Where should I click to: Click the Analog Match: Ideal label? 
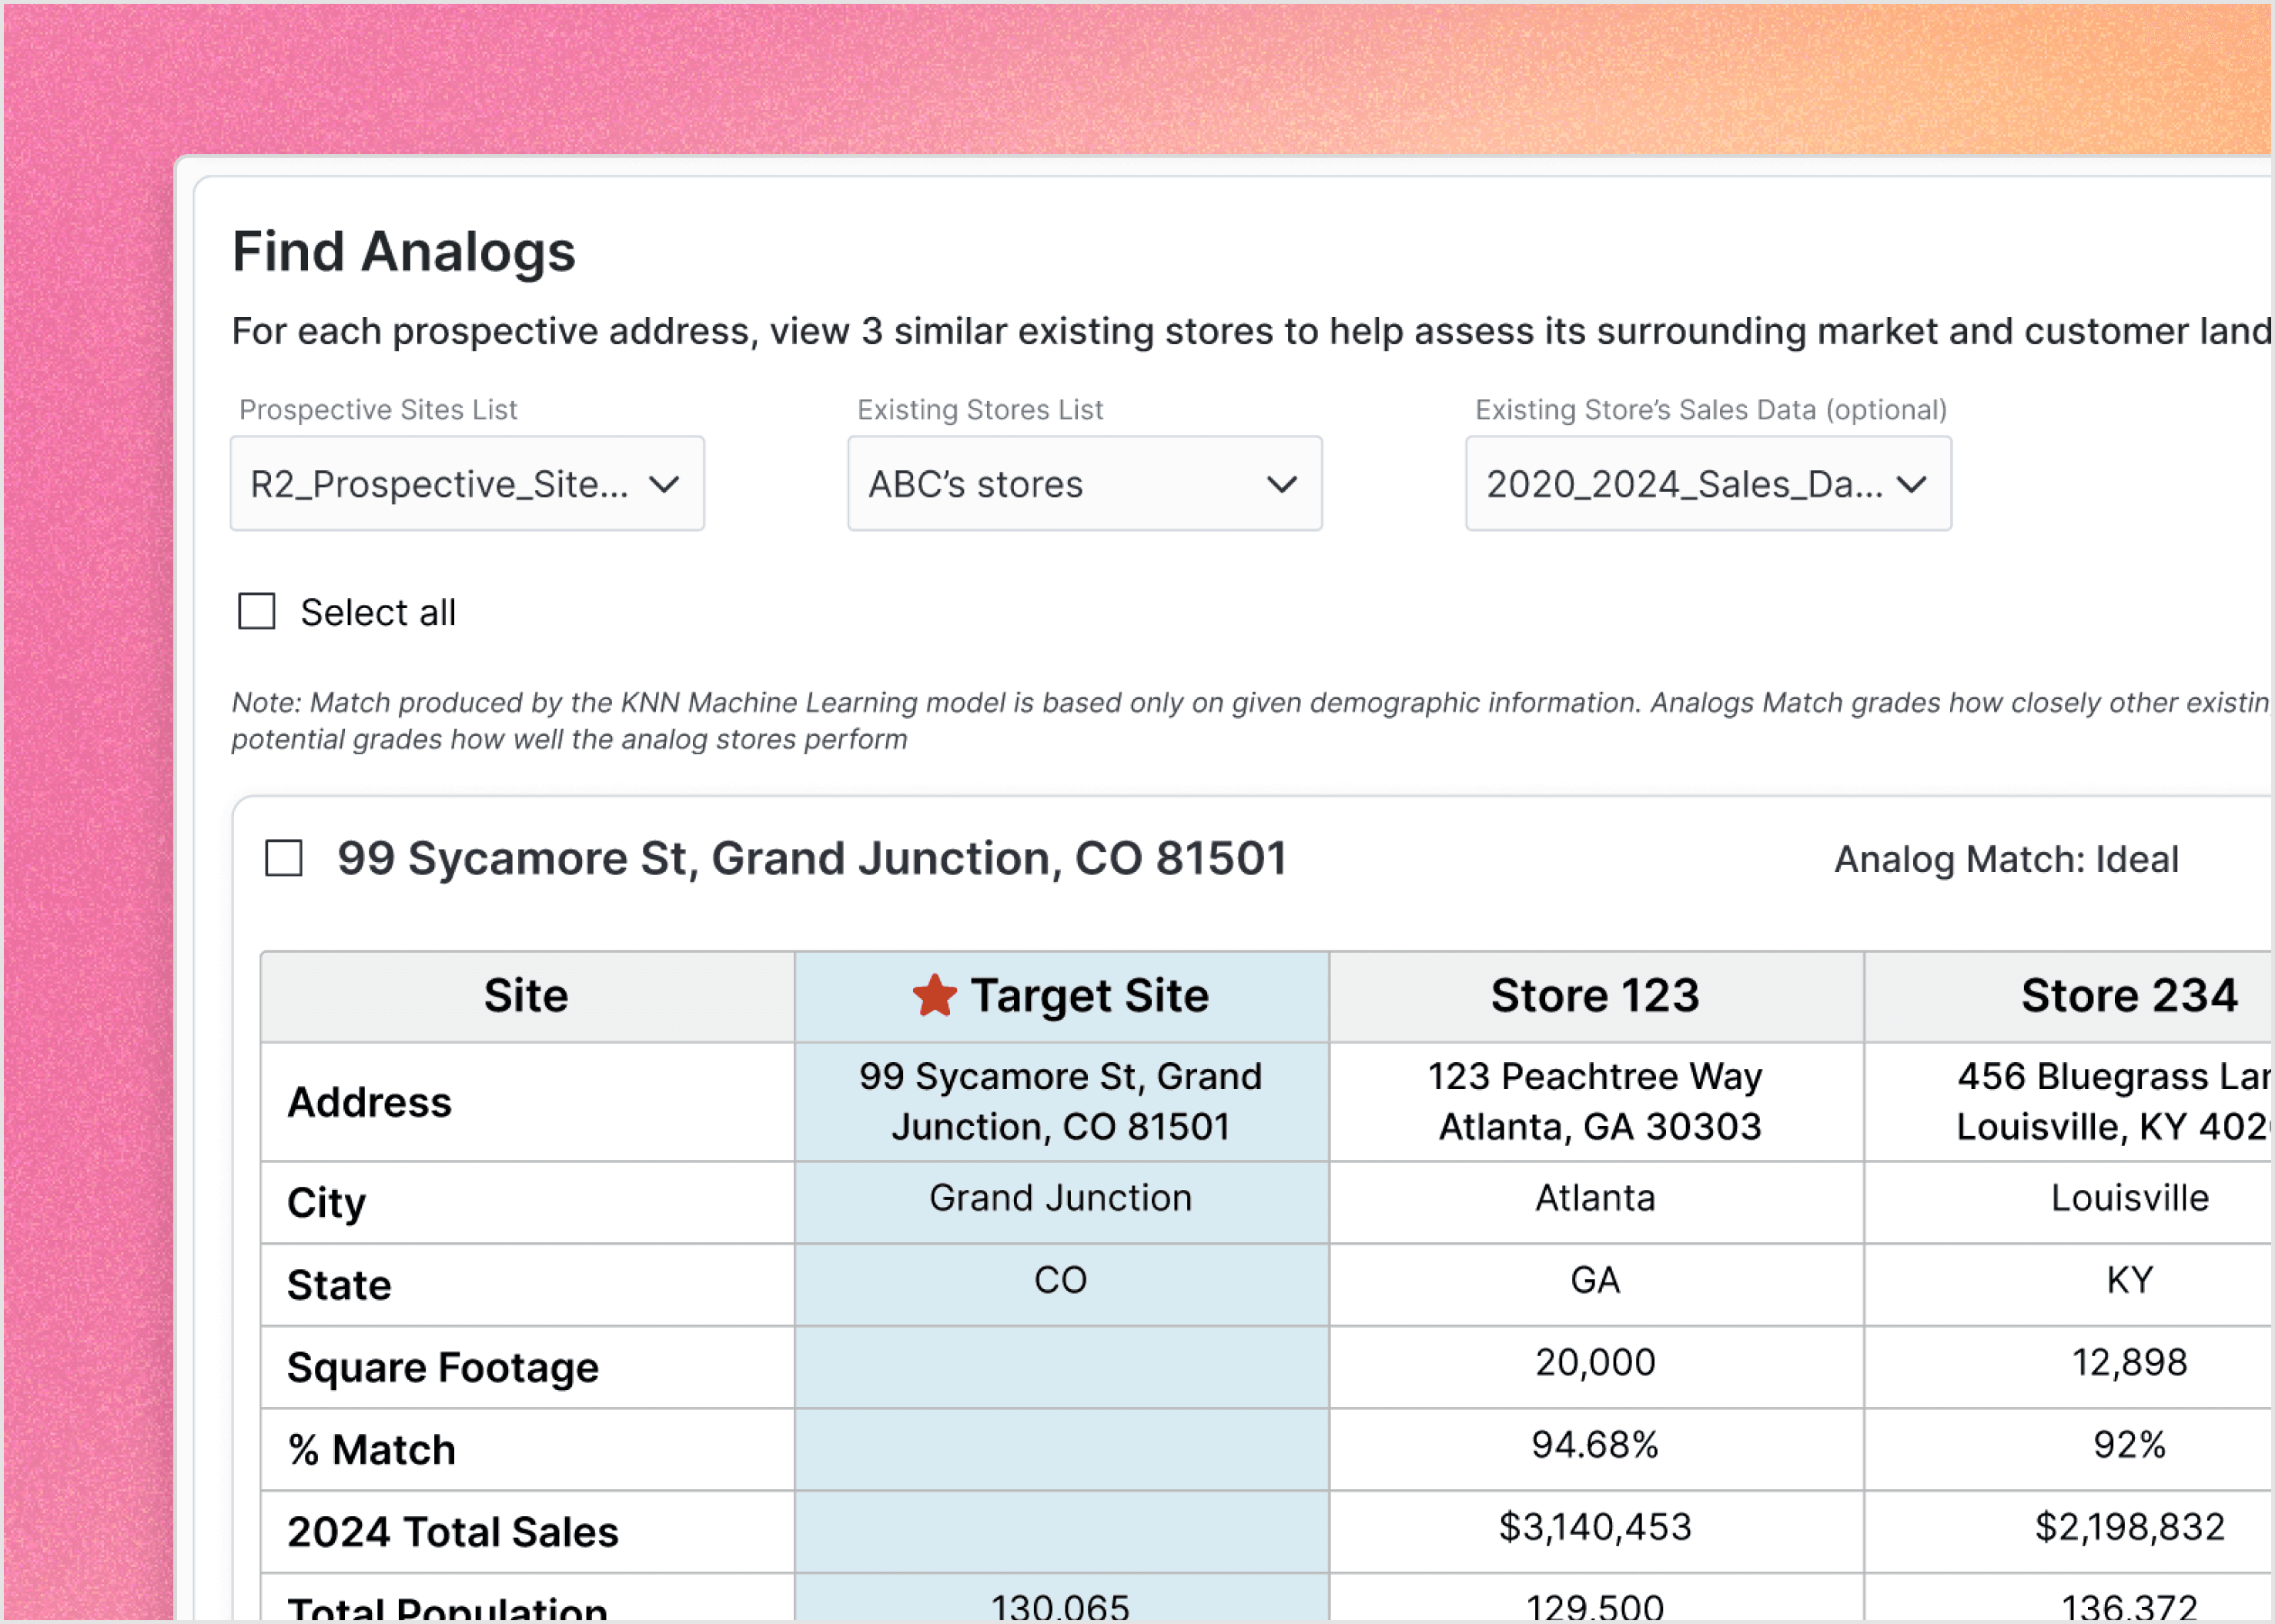2005,860
